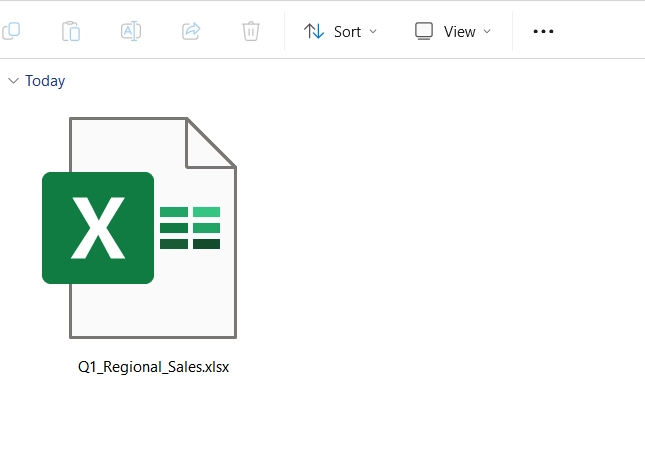Viewport: 645px width, 452px height.
Task: Open the See more three-dots menu
Action: (x=543, y=31)
